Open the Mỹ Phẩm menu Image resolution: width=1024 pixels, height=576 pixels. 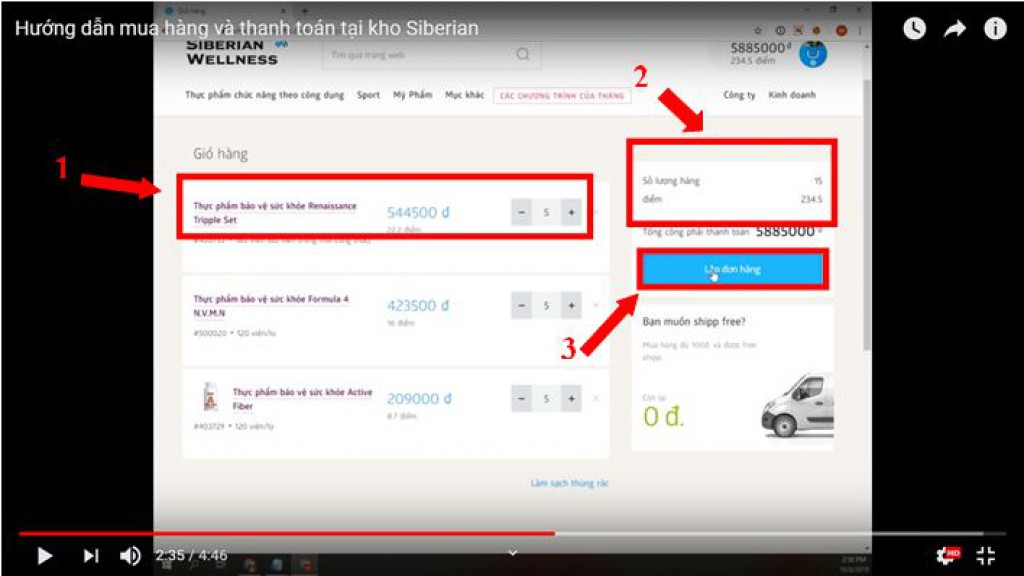(412, 95)
